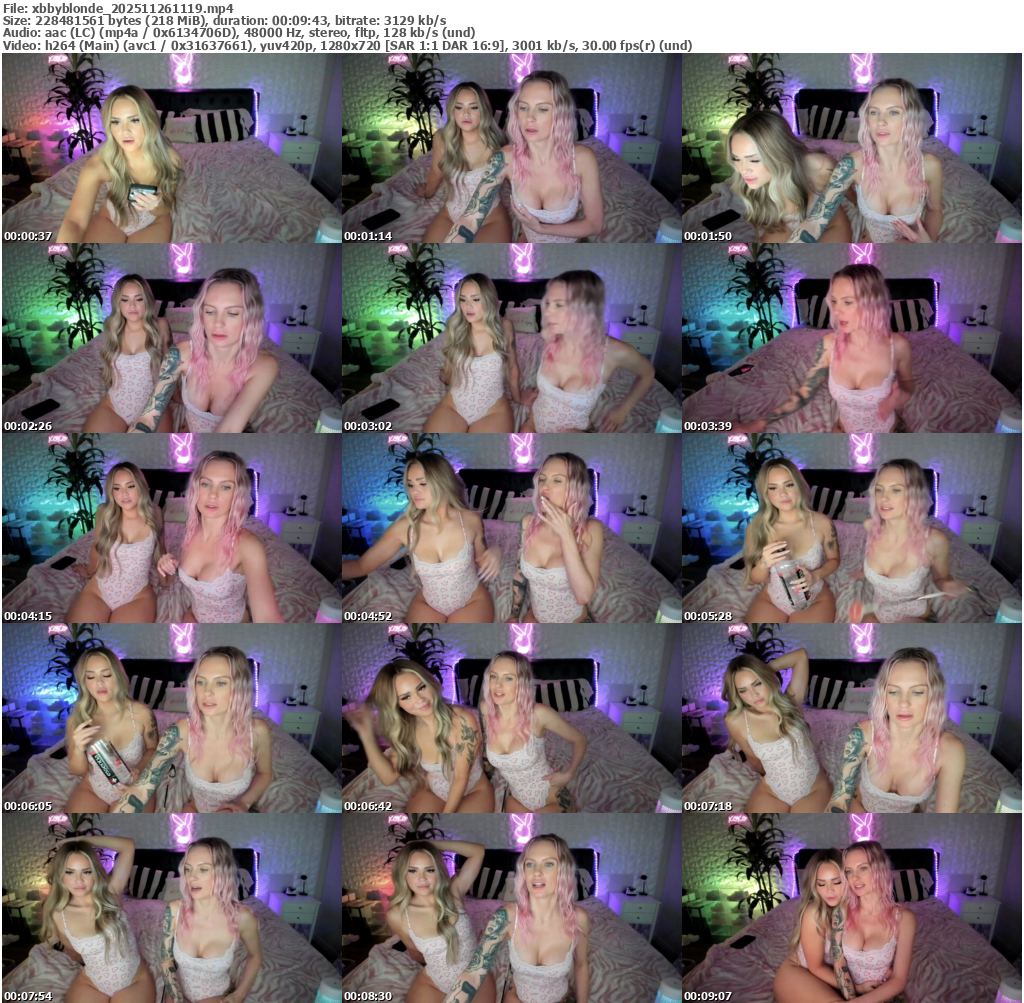Click the thumbnail frame stamped 00:09:07
The width and height of the screenshot is (1024, 1003).
(x=852, y=908)
